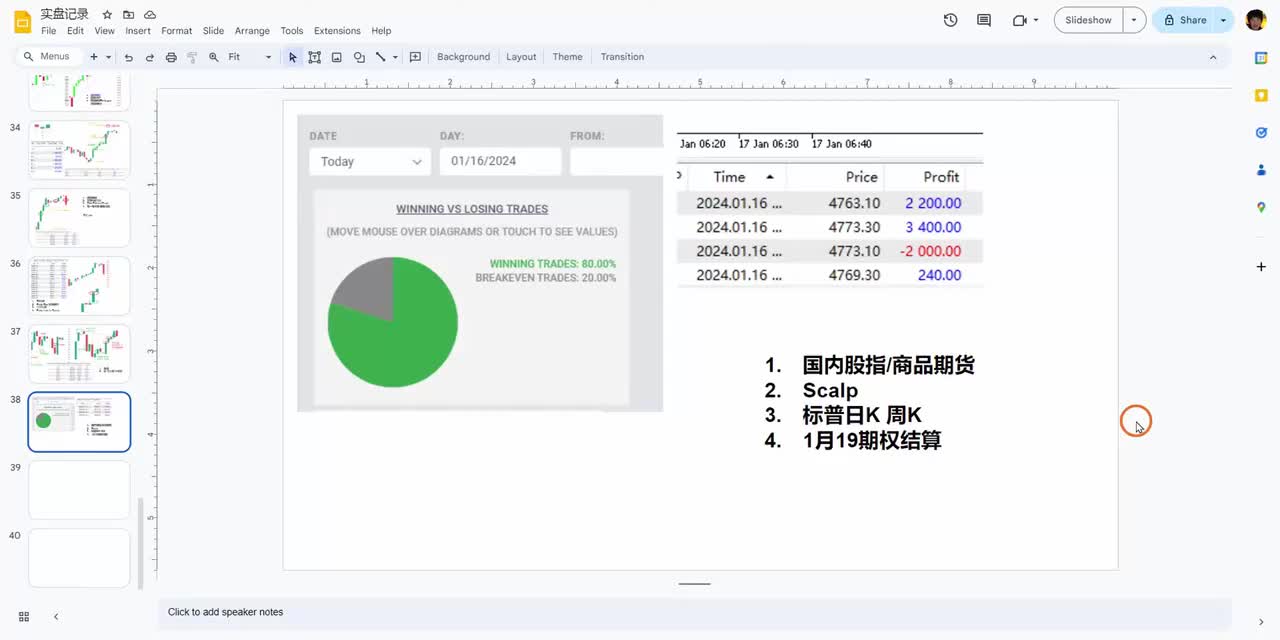Open the Theme panel
Image resolution: width=1280 pixels, height=640 pixels.
tap(567, 57)
